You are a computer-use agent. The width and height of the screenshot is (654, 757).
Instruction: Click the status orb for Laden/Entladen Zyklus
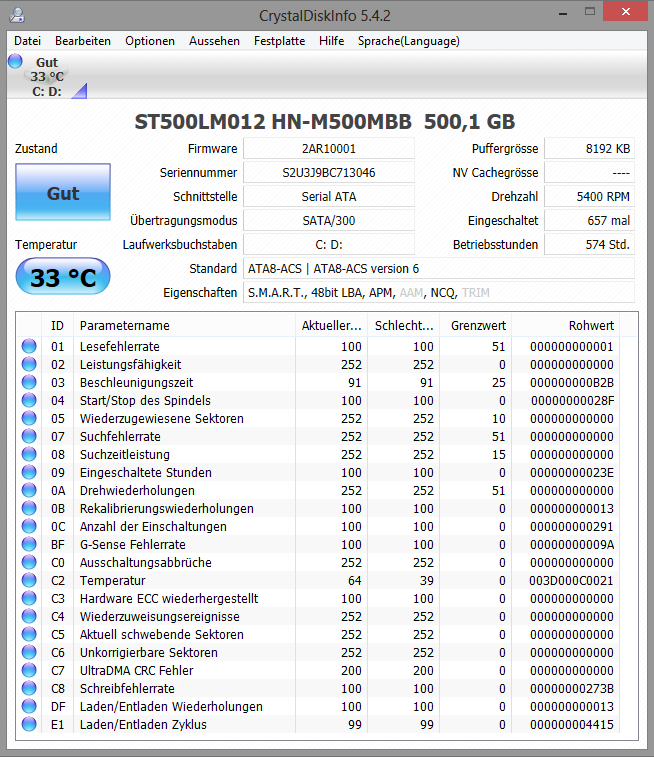29,724
